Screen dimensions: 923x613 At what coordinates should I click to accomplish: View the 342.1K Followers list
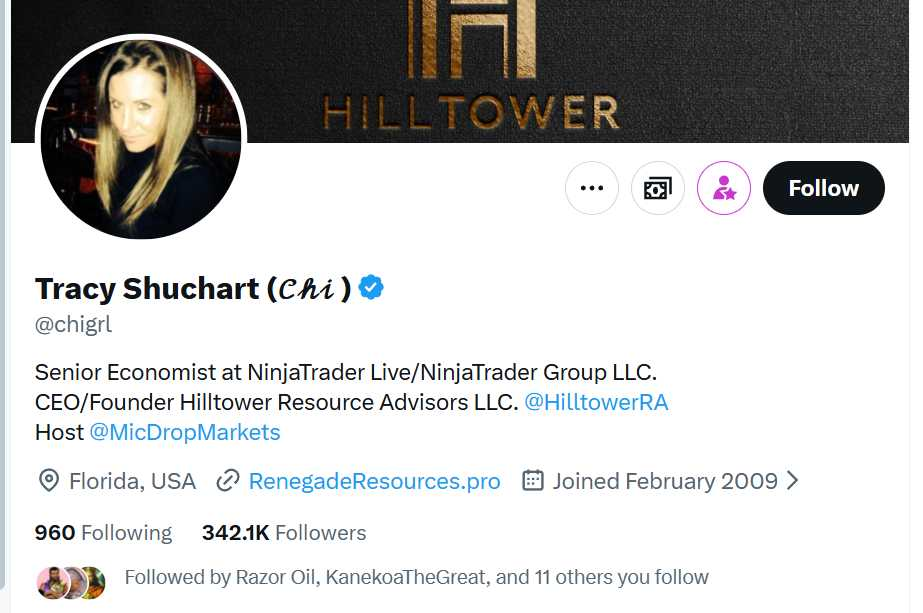tap(284, 533)
